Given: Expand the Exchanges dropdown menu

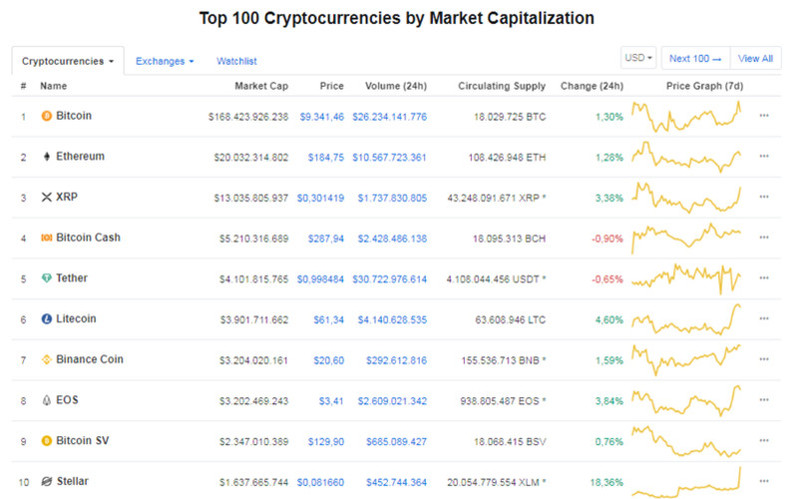Looking at the screenshot, I should (x=164, y=61).
